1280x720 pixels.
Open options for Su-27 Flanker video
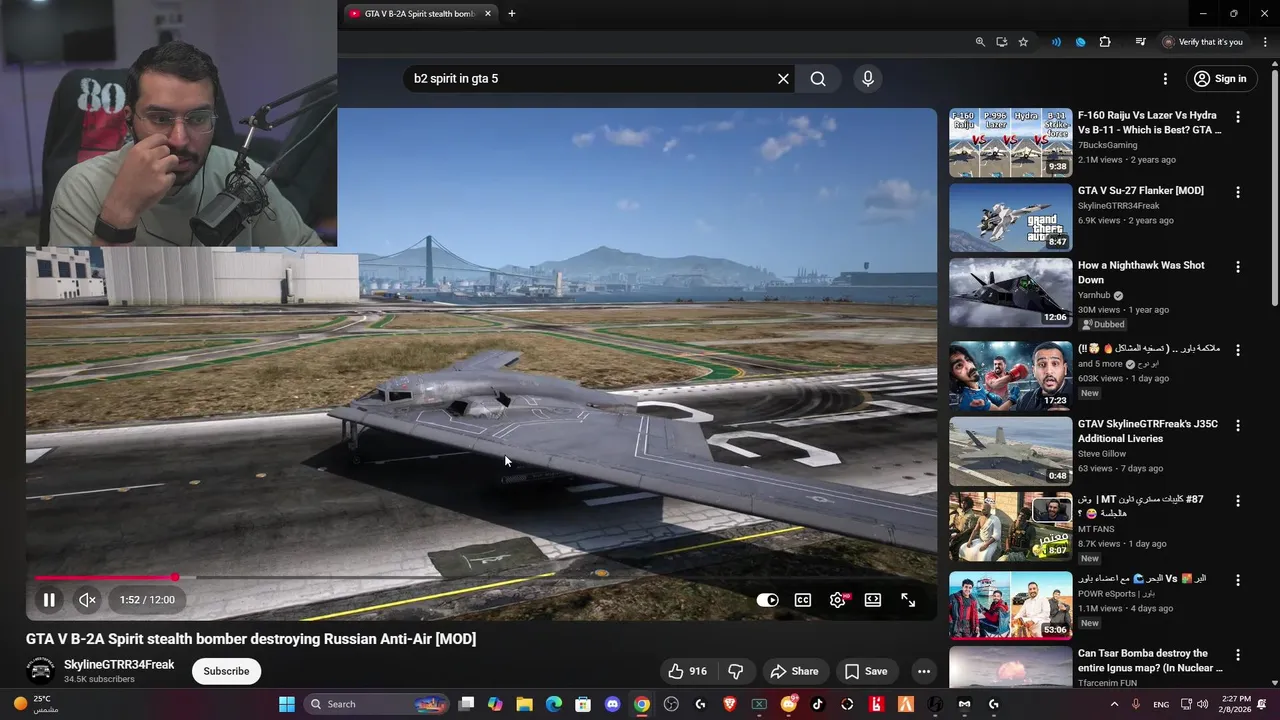point(1238,192)
